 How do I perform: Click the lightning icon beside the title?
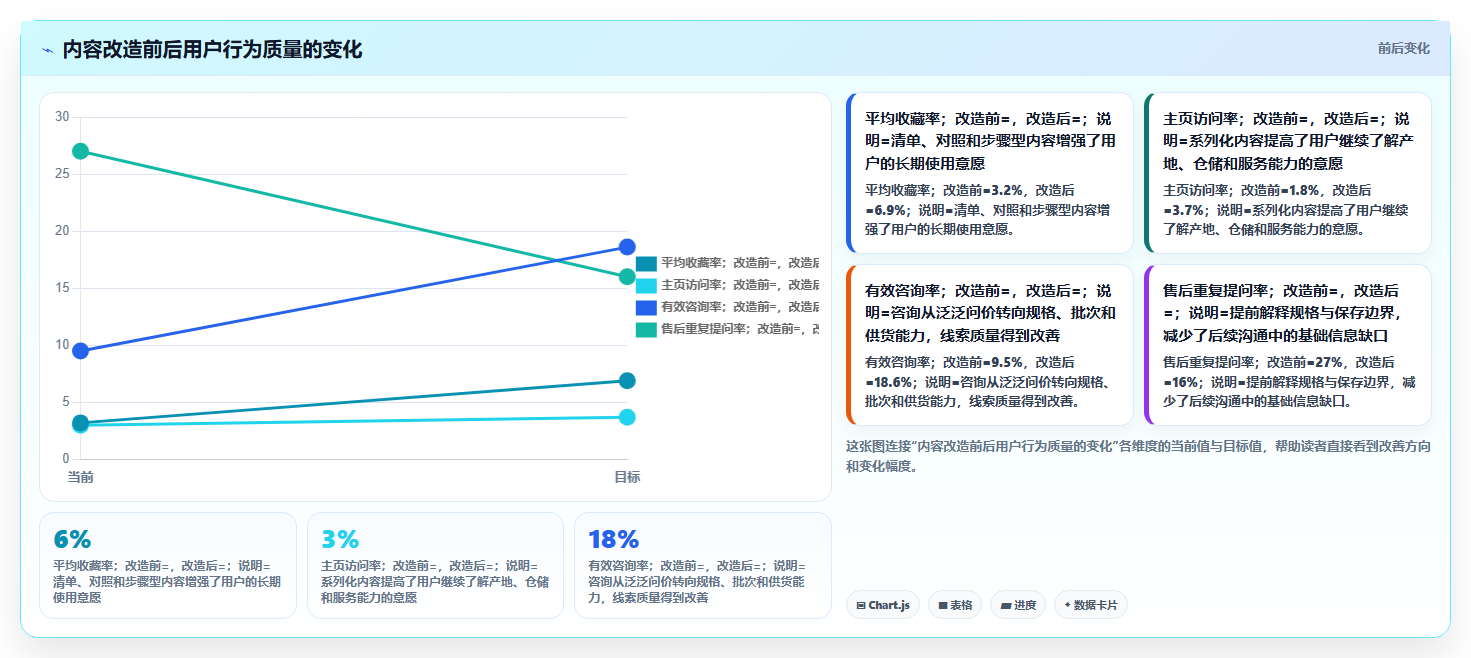pos(48,50)
